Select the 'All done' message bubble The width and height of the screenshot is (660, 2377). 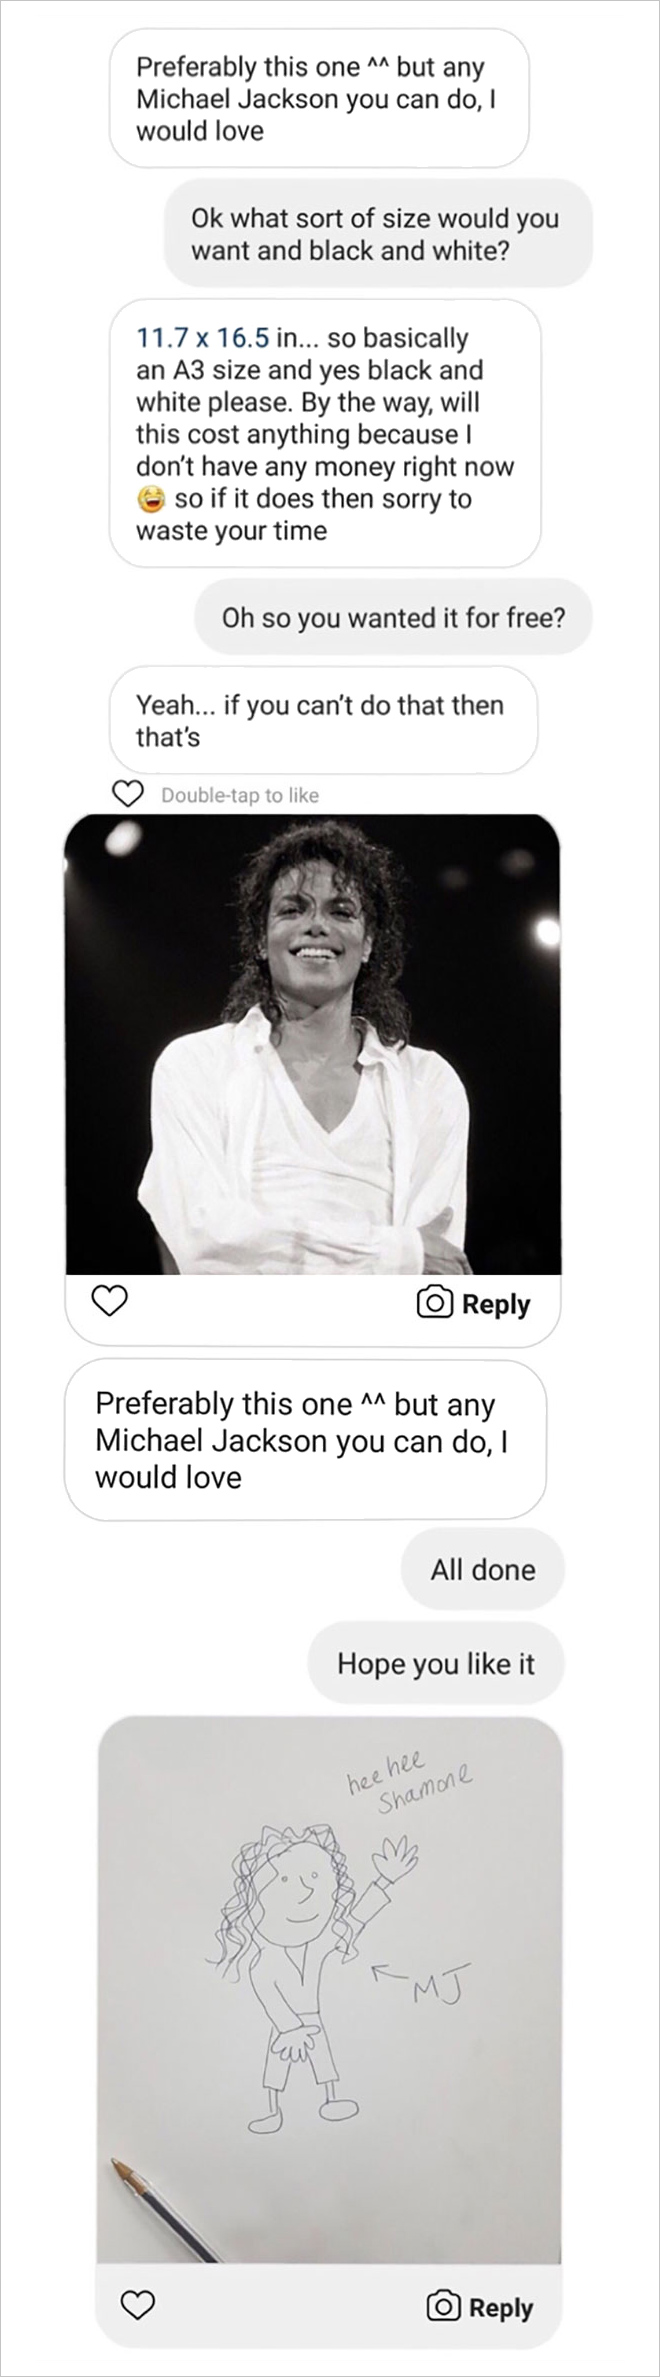click(483, 1569)
